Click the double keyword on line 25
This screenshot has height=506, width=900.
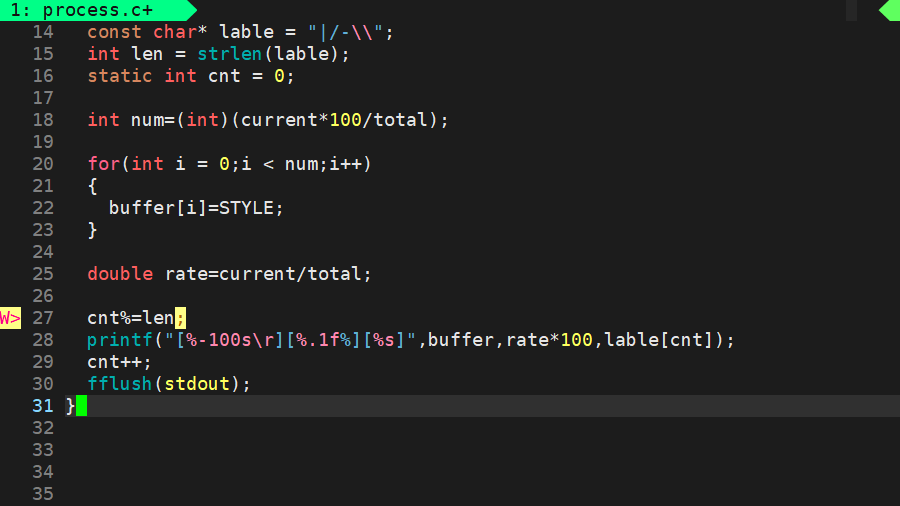pos(120,274)
